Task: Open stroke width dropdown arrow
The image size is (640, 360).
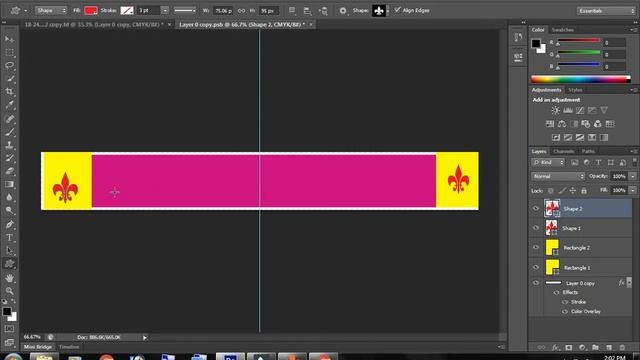Action: tap(165, 11)
